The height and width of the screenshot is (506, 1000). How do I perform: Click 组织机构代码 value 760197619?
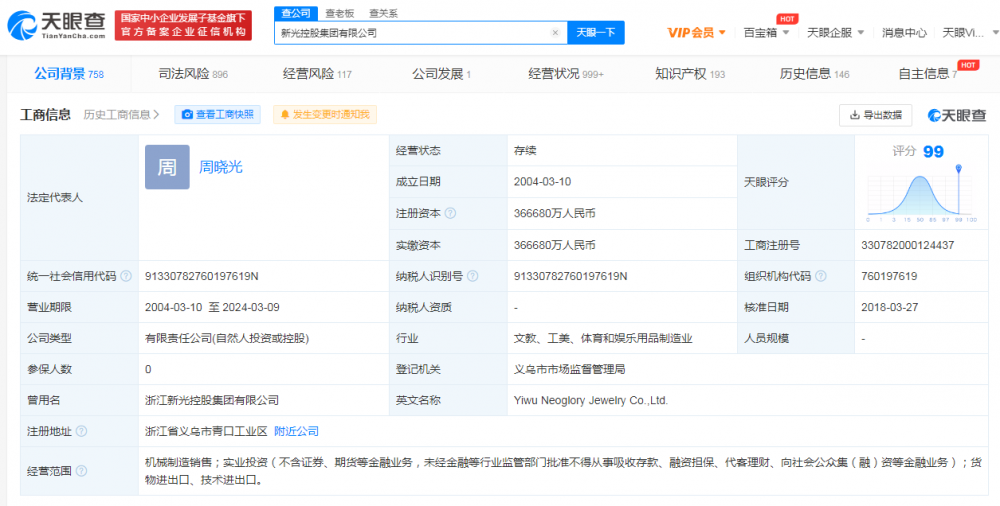coord(888,276)
